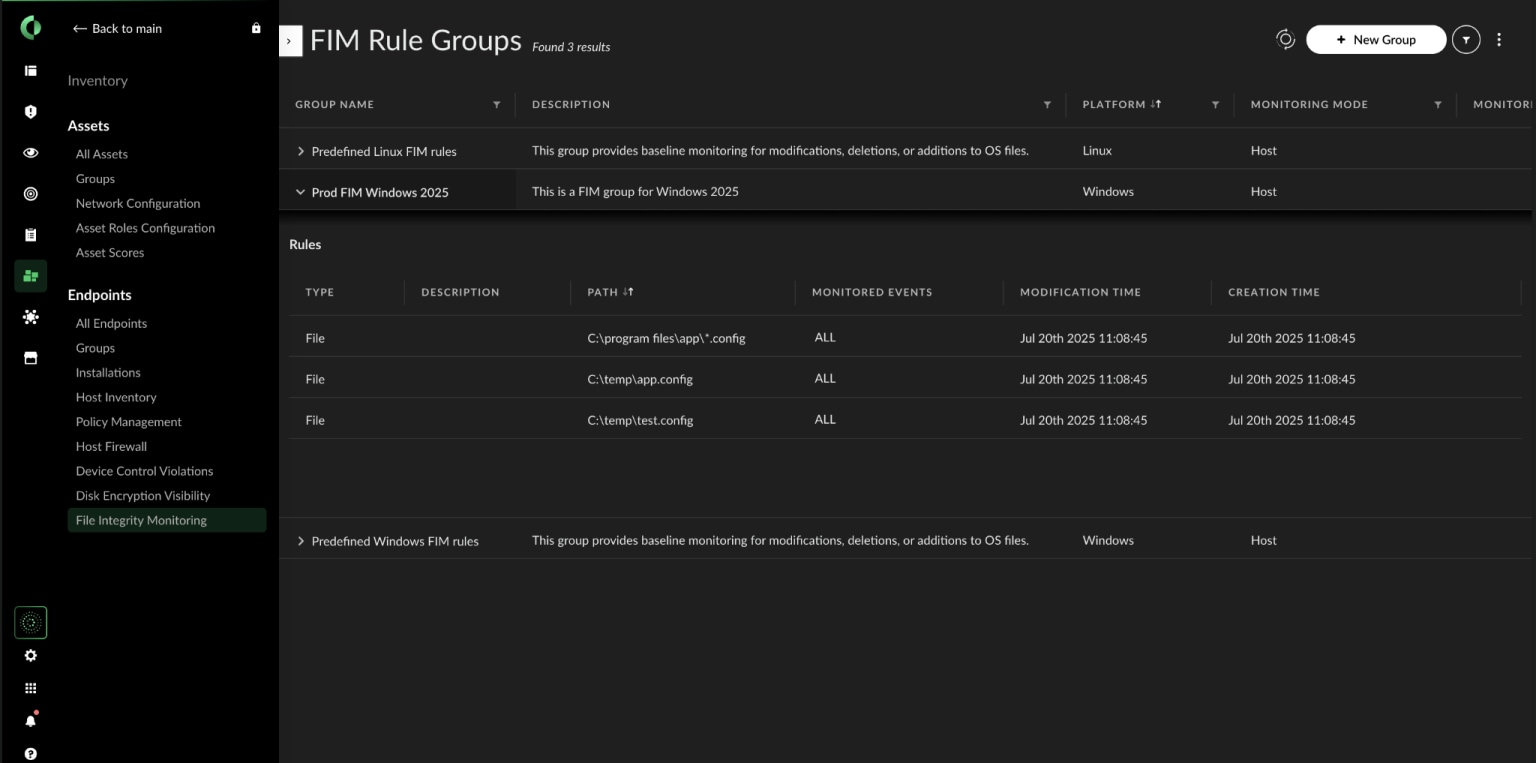
Task: Toggle sort on the Platform column
Action: click(x=1155, y=104)
